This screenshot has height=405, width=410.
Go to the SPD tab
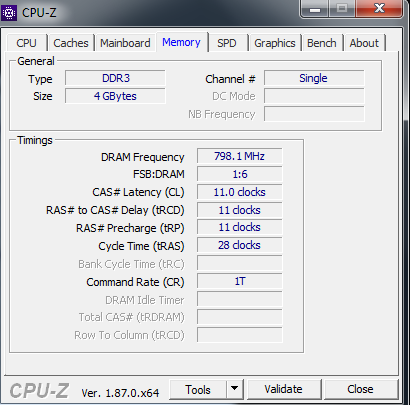pos(227,43)
